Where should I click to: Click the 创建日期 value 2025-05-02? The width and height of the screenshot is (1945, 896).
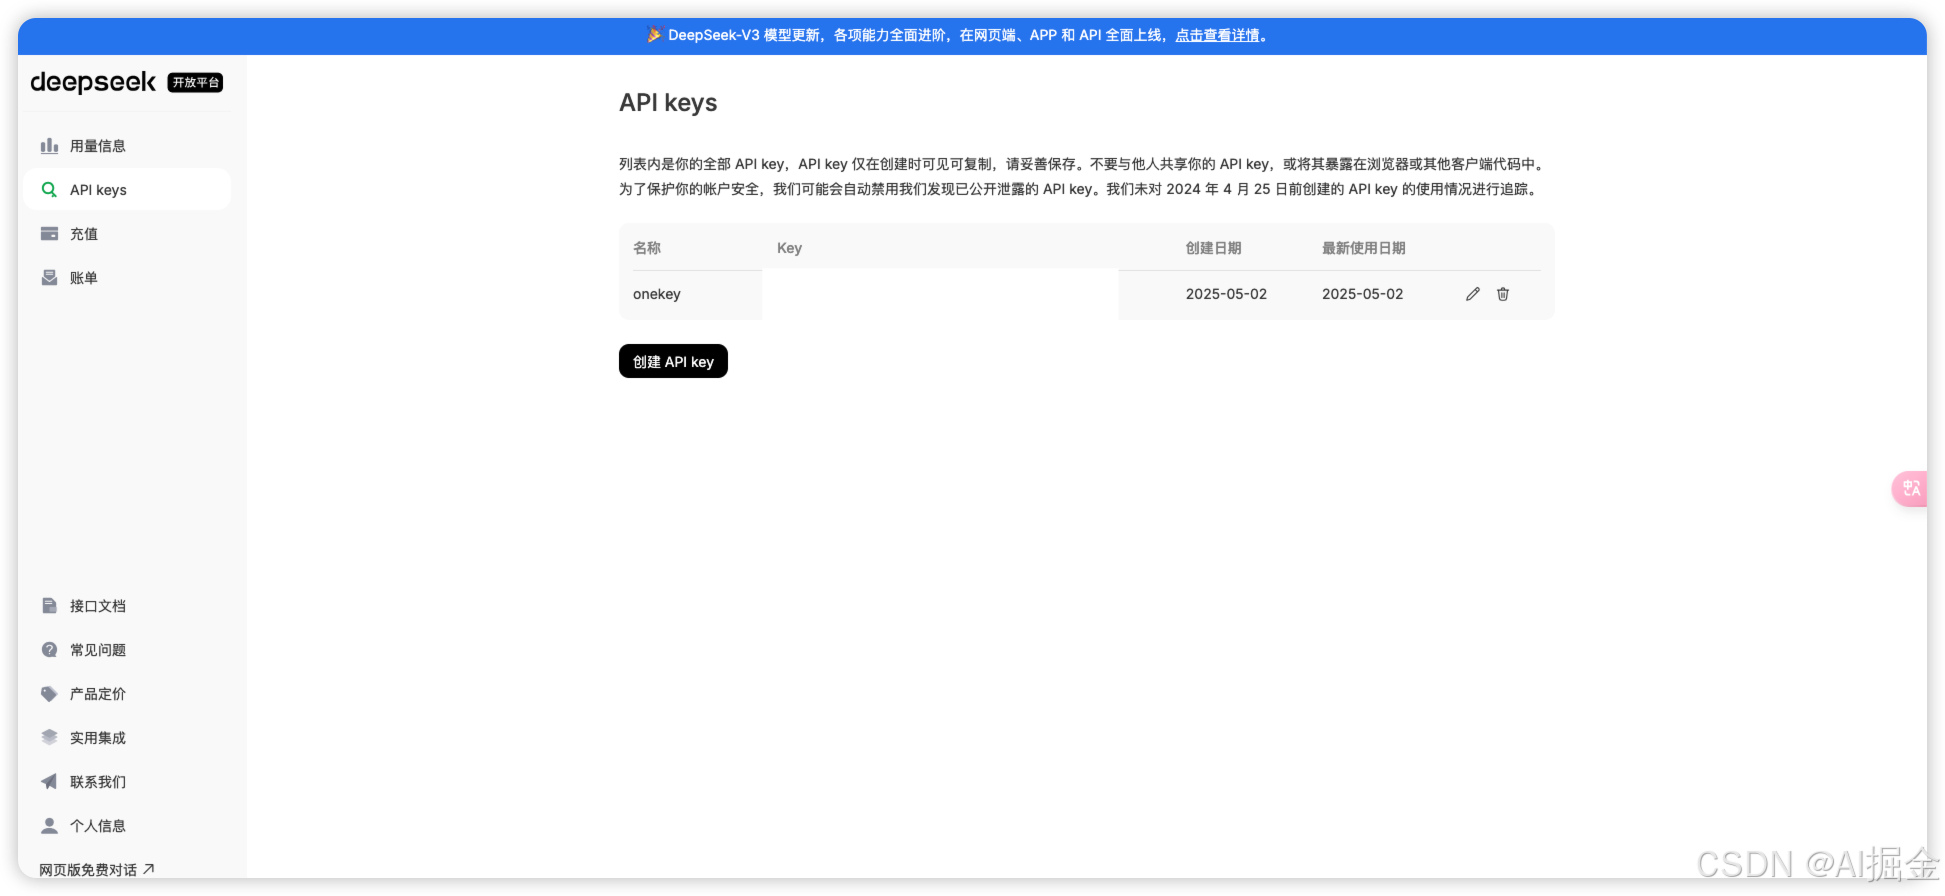1226,295
